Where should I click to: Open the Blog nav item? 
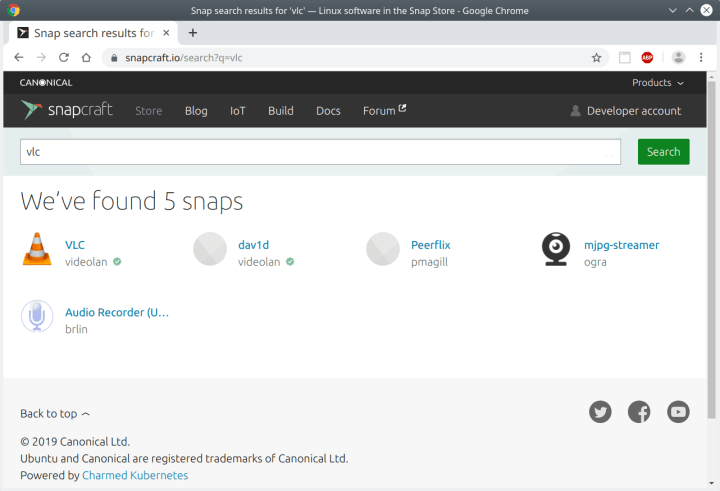(x=196, y=111)
